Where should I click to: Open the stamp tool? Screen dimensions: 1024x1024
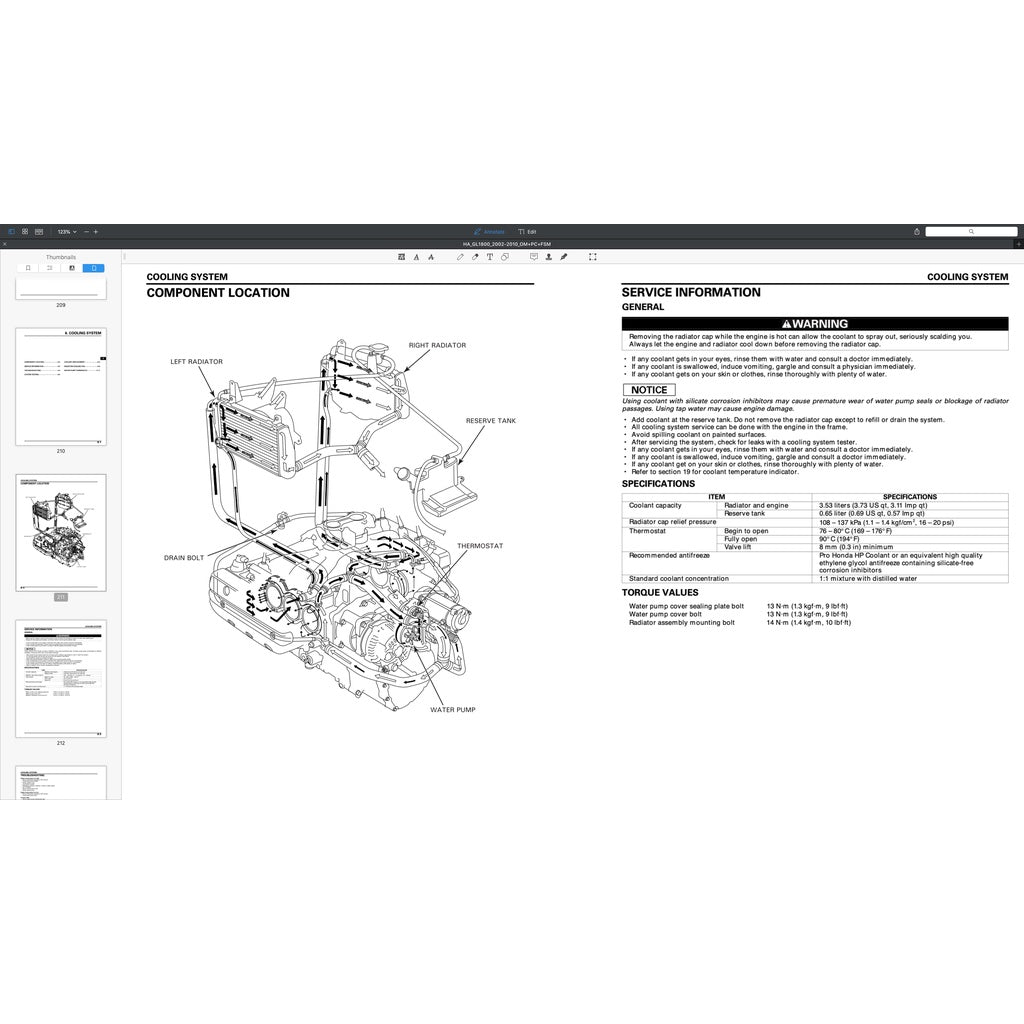(x=549, y=257)
